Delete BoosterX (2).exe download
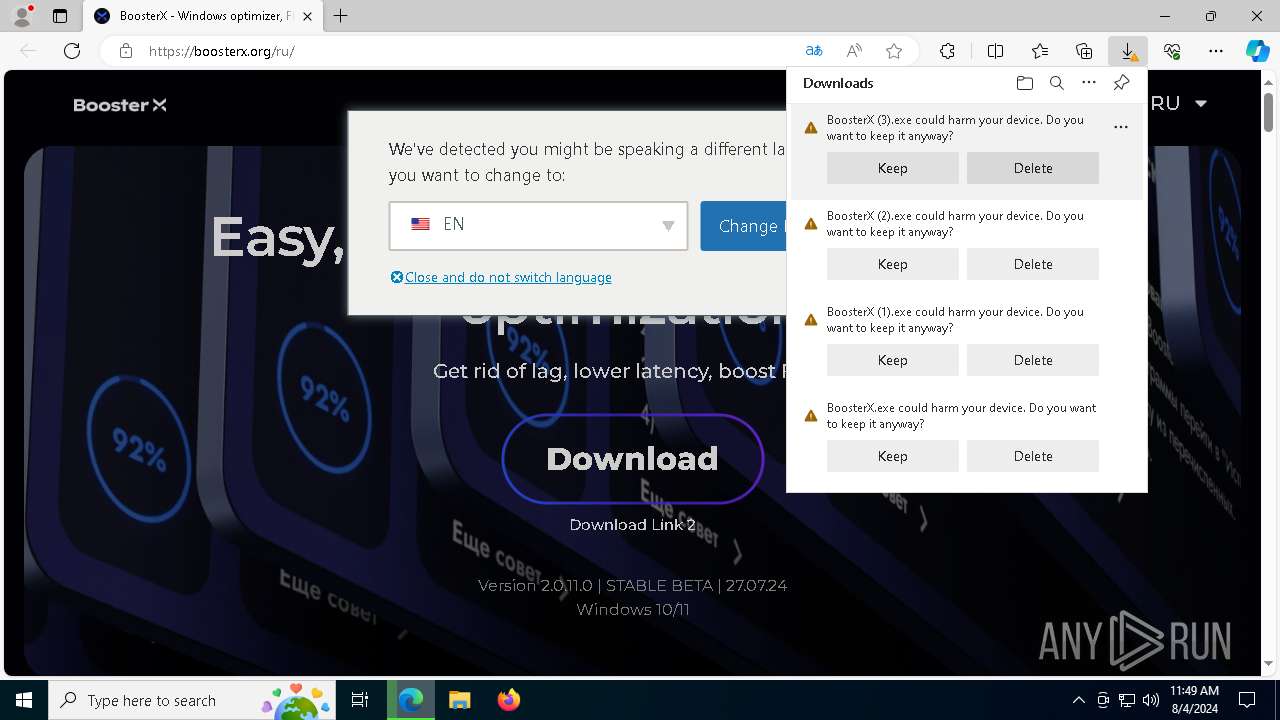This screenshot has height=720, width=1280. [1033, 264]
